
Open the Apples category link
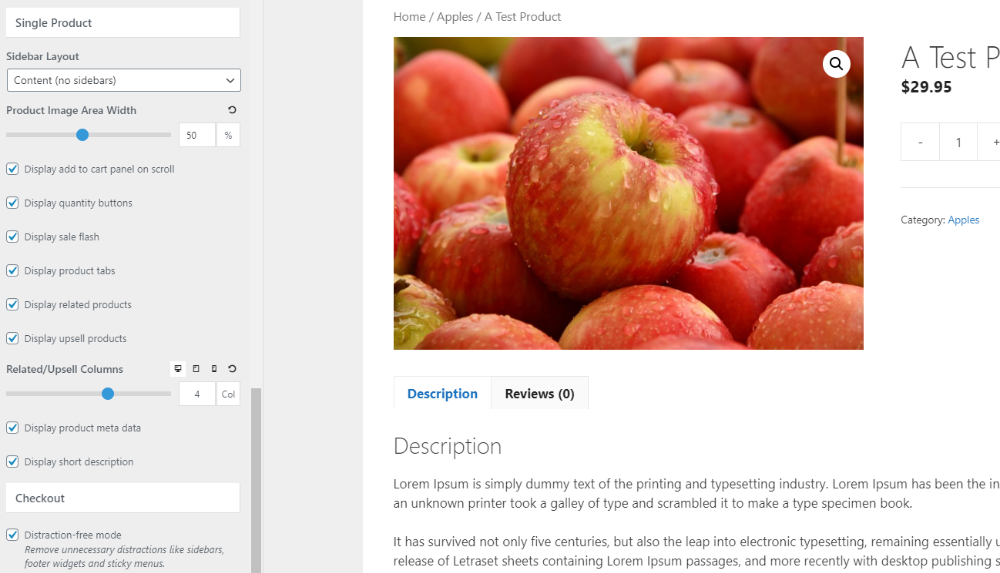(963, 220)
